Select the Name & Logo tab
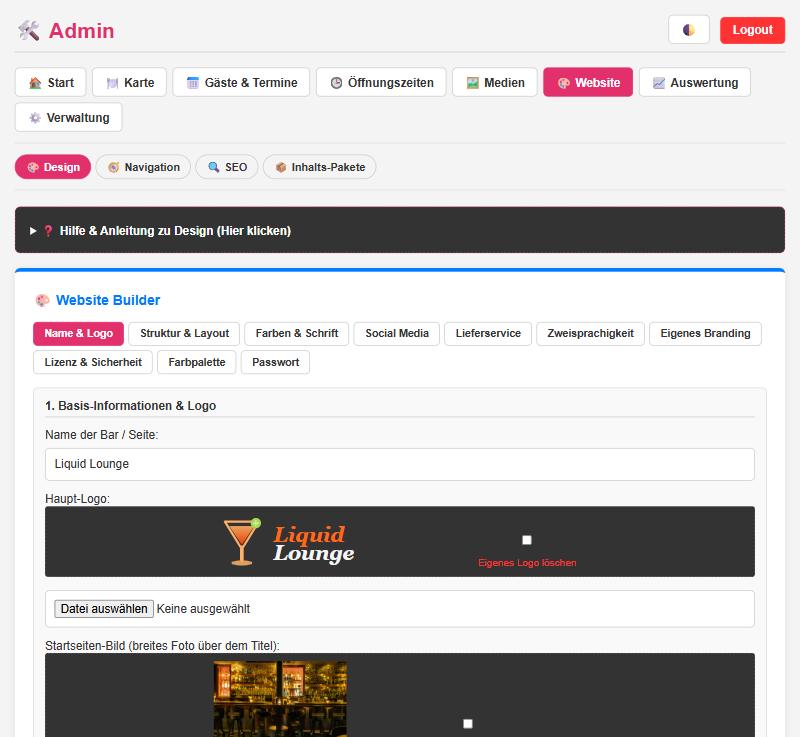The height and width of the screenshot is (737, 800). pyautogui.click(x=79, y=334)
